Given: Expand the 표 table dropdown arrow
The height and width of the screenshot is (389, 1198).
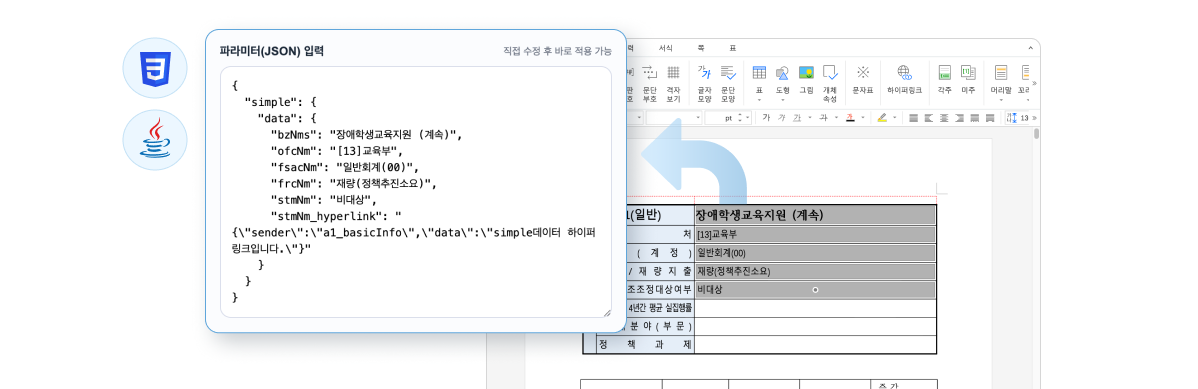Looking at the screenshot, I should click(759, 100).
